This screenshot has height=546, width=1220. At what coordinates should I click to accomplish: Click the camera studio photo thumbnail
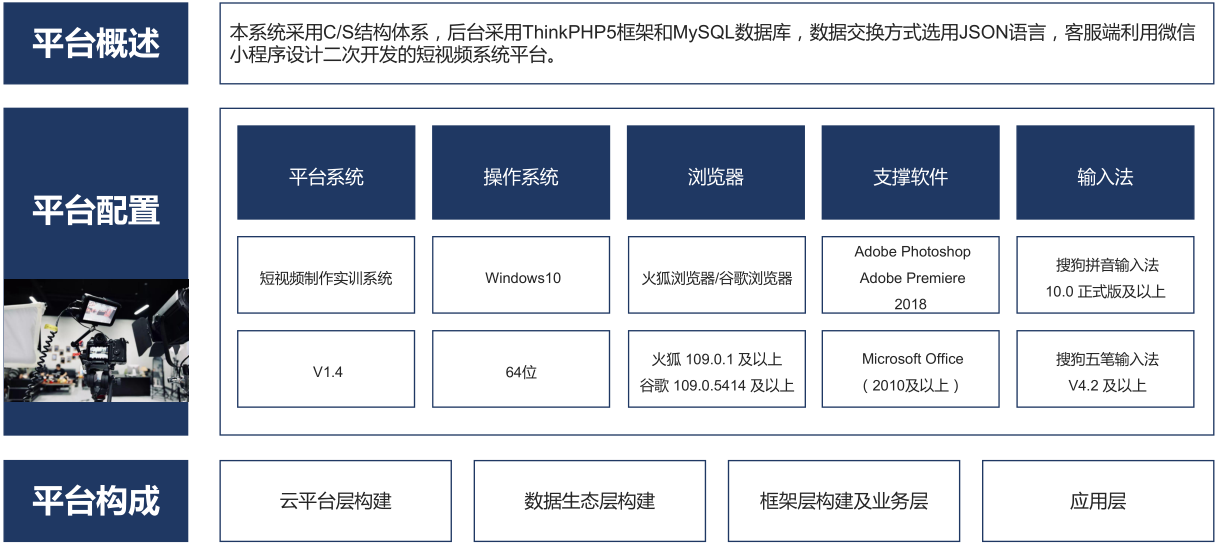pyautogui.click(x=96, y=340)
